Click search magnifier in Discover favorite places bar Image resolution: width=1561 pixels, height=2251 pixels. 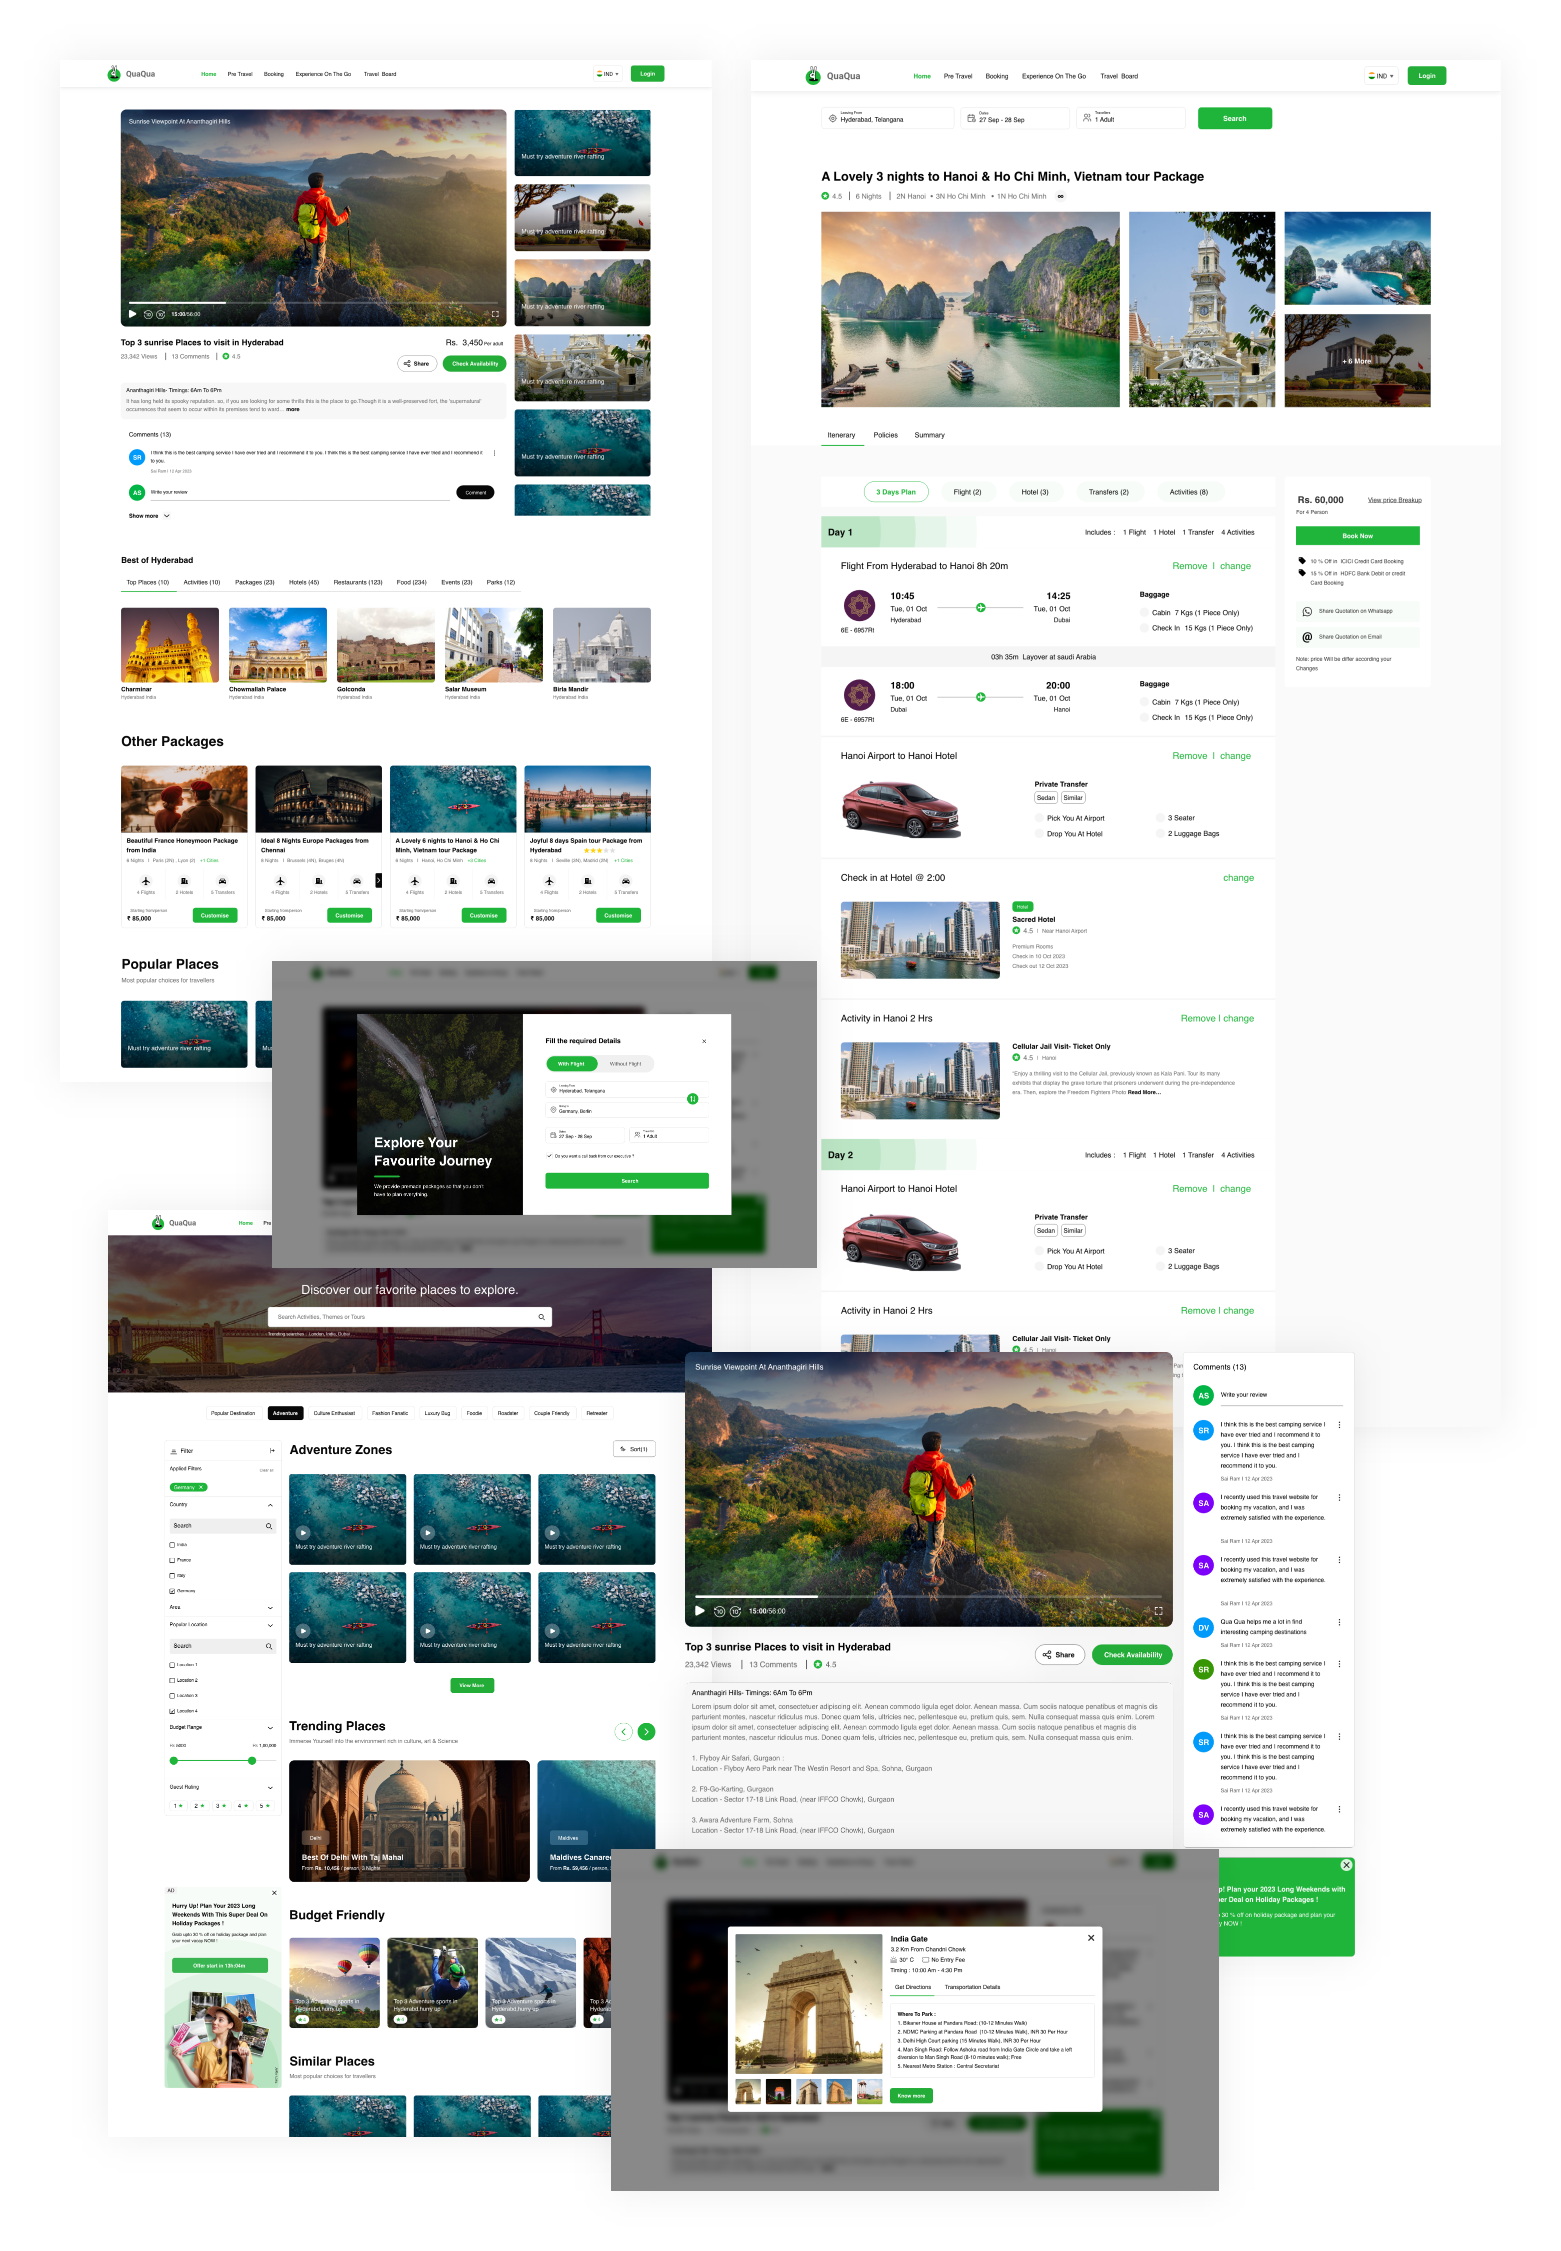541,1317
